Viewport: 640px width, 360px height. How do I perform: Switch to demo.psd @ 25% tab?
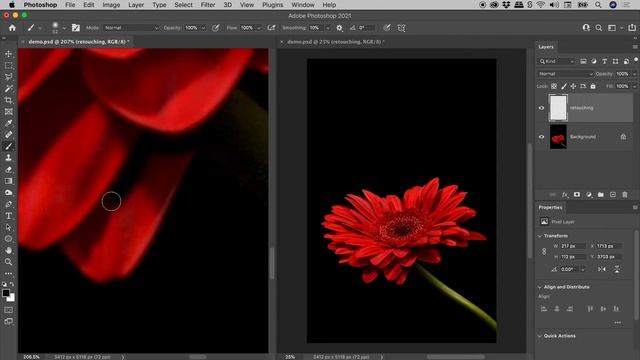(x=336, y=42)
